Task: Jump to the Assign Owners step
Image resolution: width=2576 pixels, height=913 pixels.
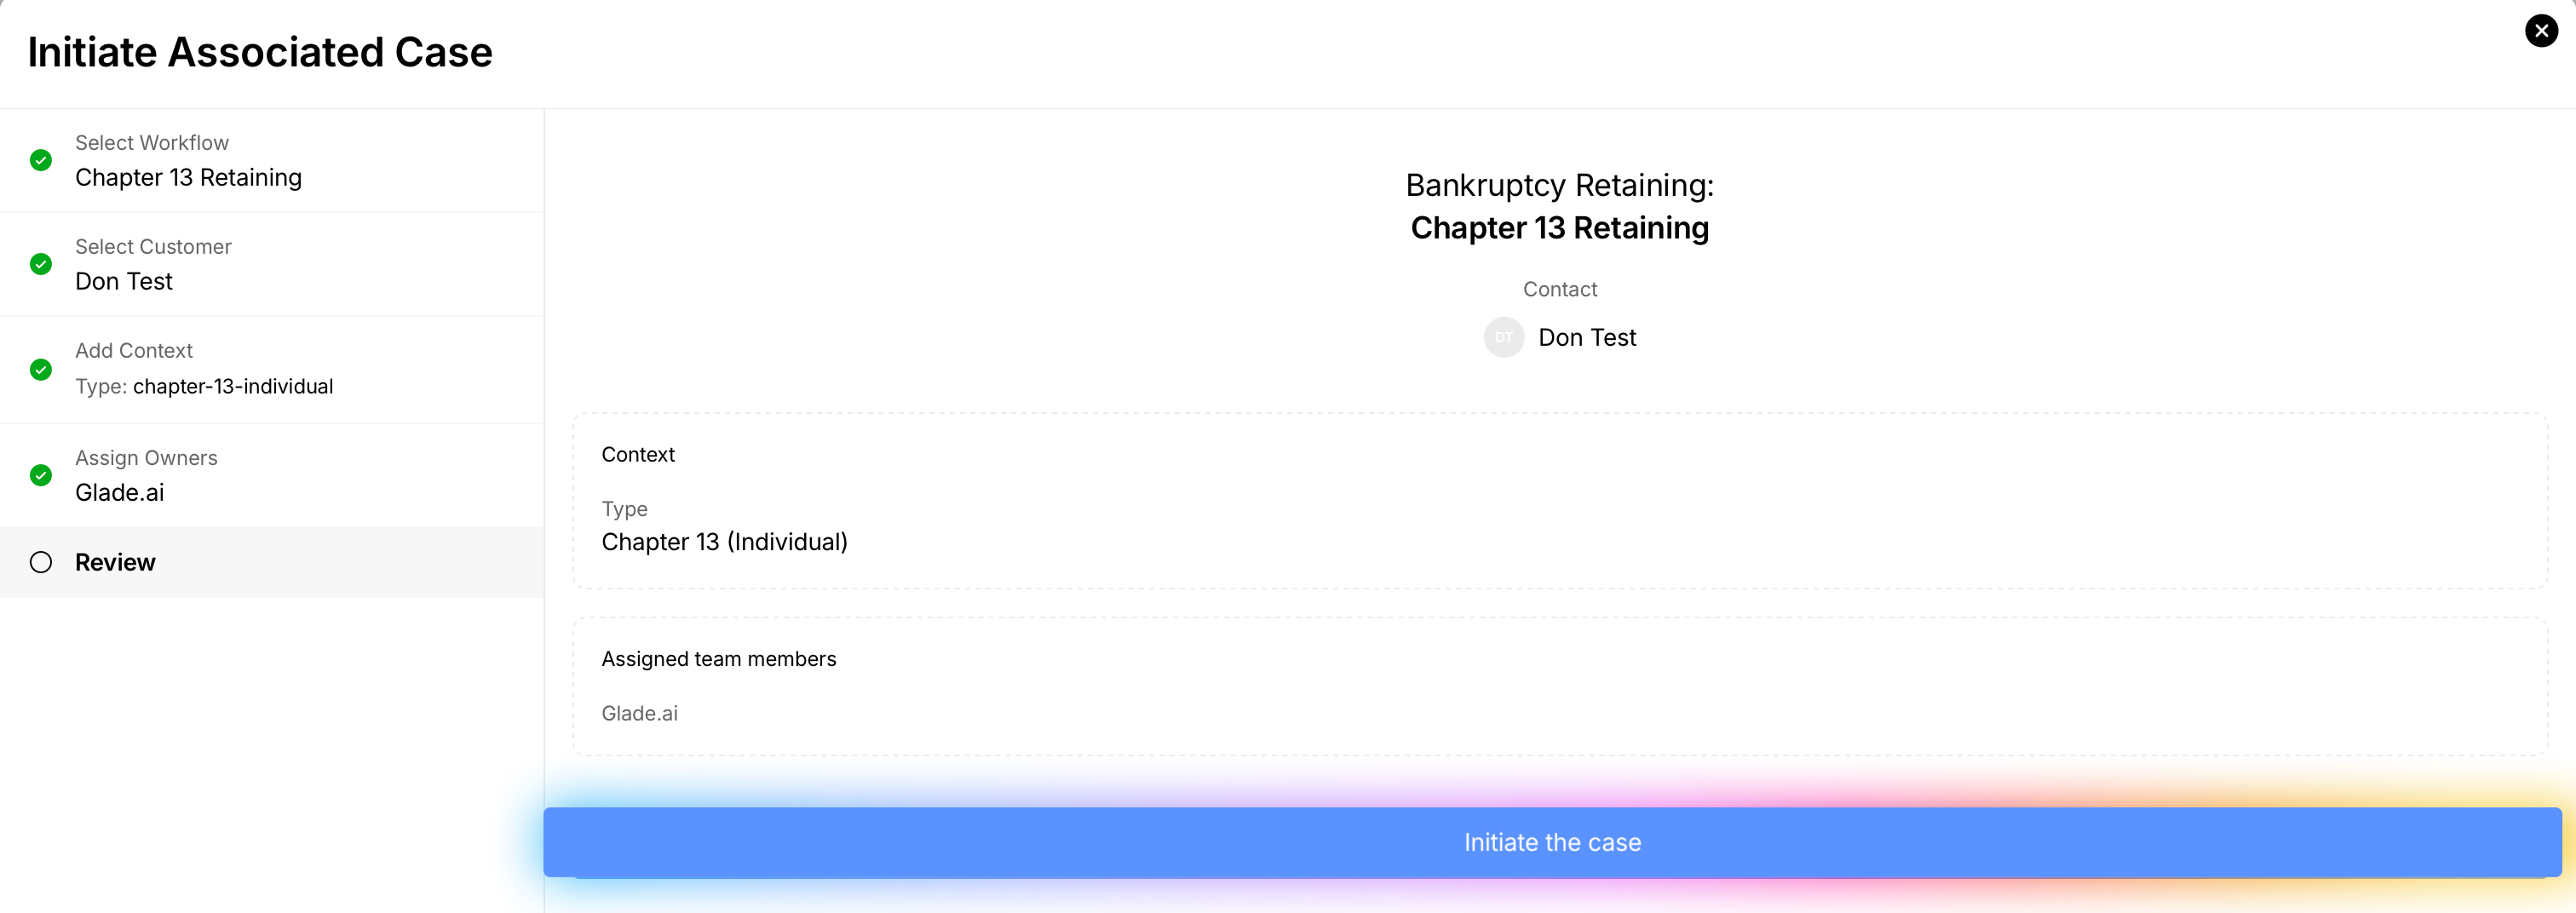Action: [x=146, y=458]
